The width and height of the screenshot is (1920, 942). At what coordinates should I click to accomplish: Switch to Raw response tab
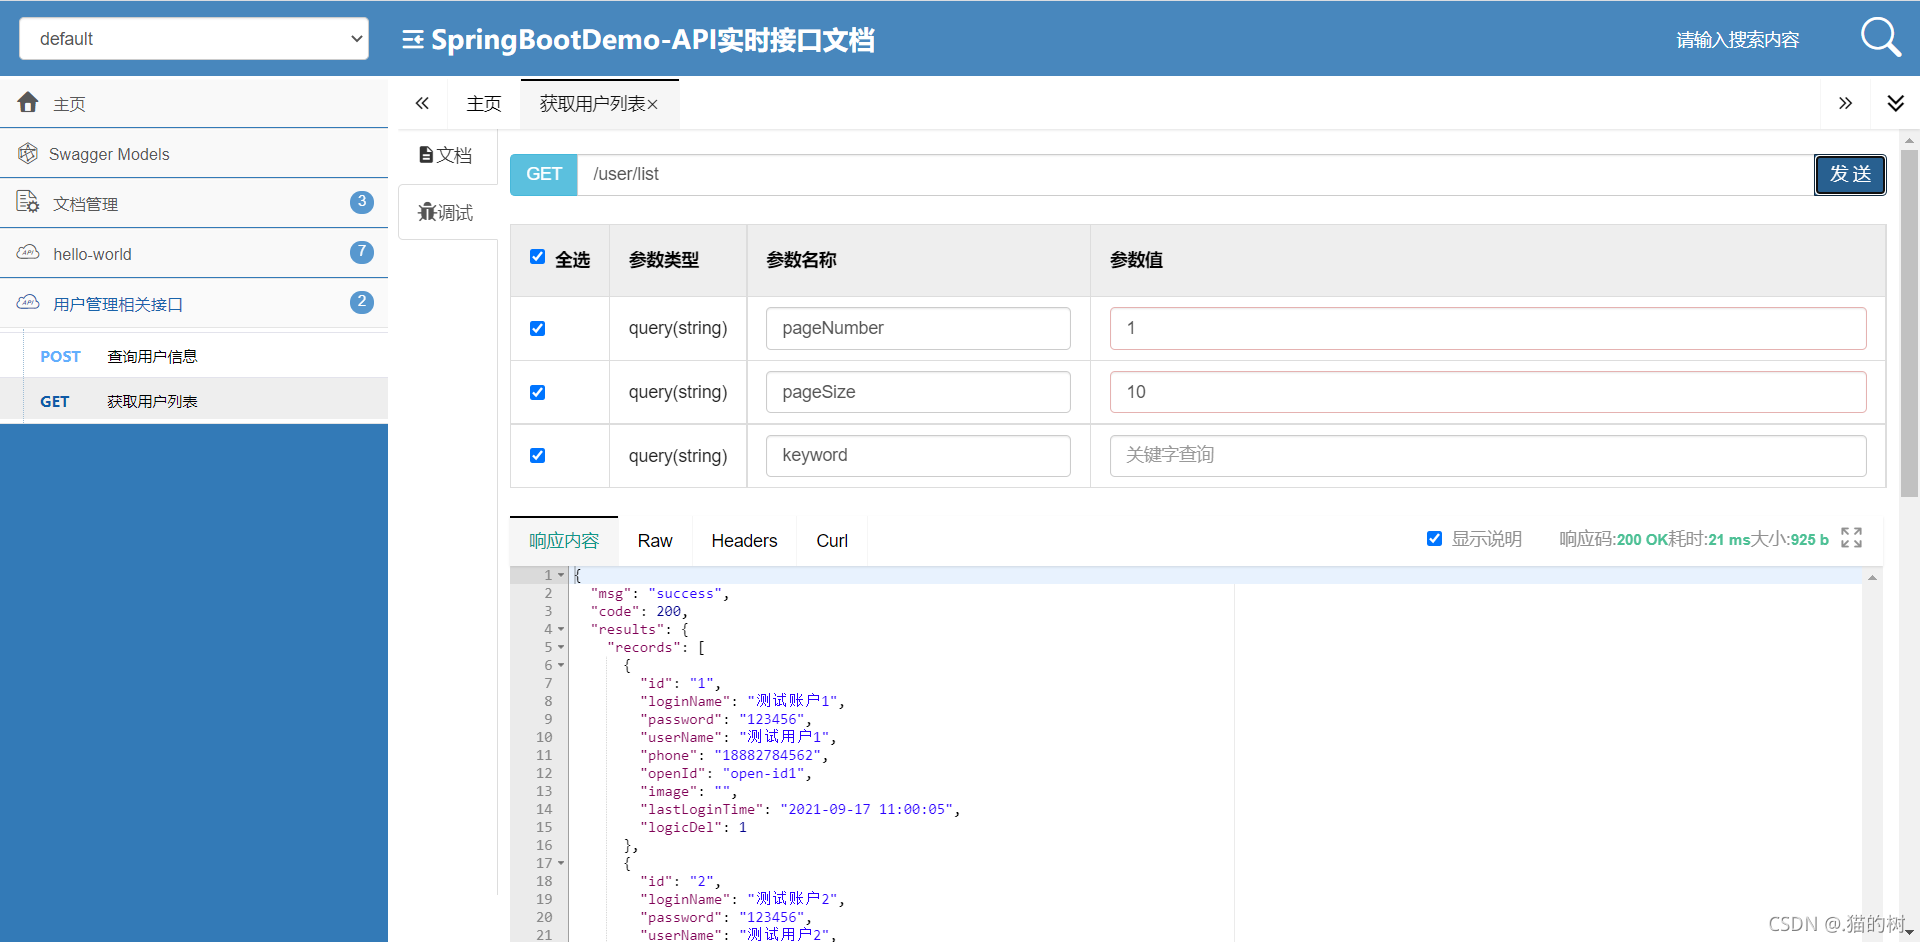655,541
